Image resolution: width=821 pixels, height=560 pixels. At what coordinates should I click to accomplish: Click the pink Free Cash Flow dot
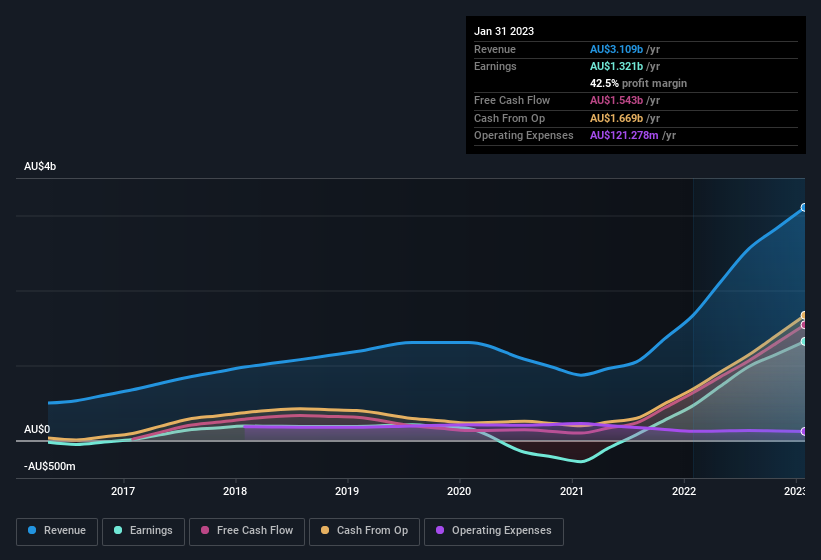(205, 531)
